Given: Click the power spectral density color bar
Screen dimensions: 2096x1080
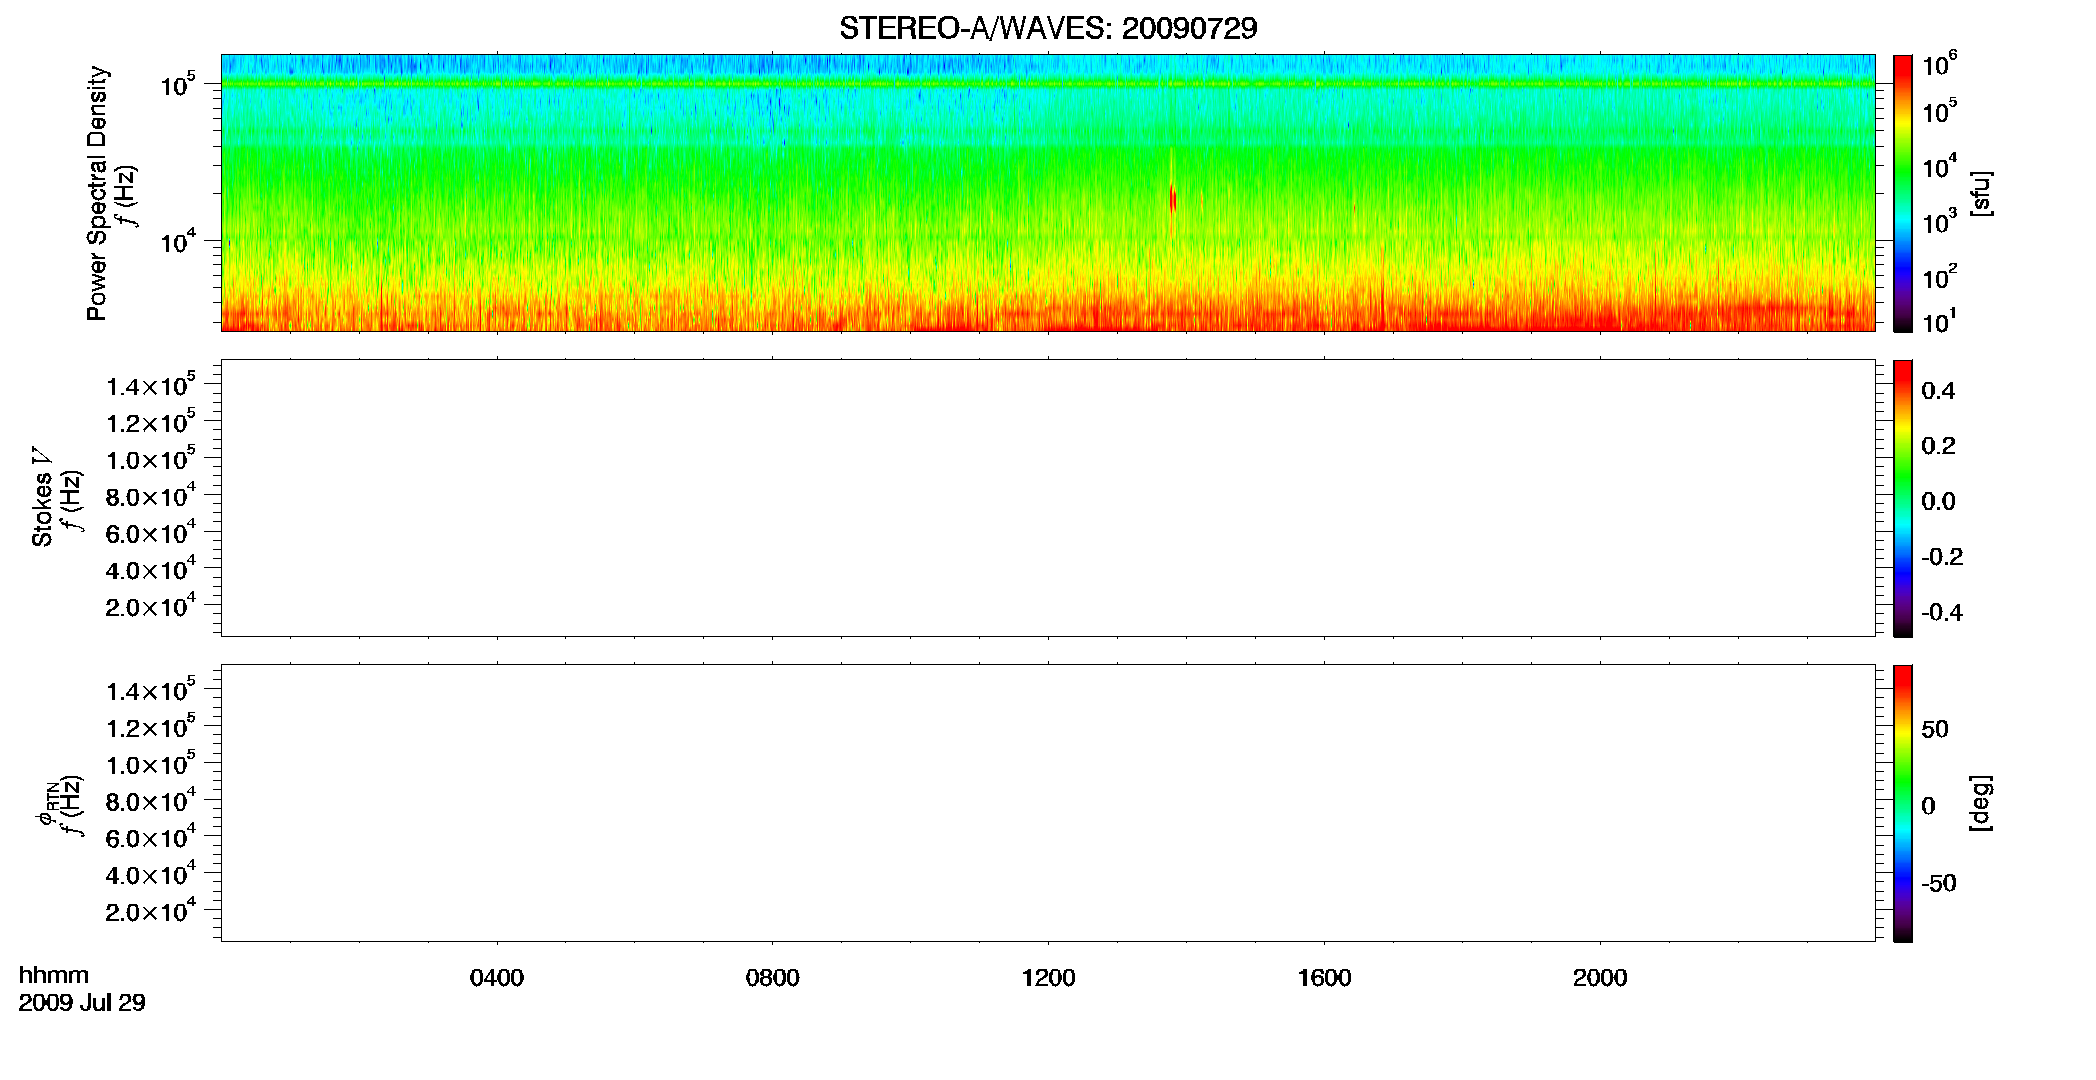Looking at the screenshot, I should click(1903, 193).
